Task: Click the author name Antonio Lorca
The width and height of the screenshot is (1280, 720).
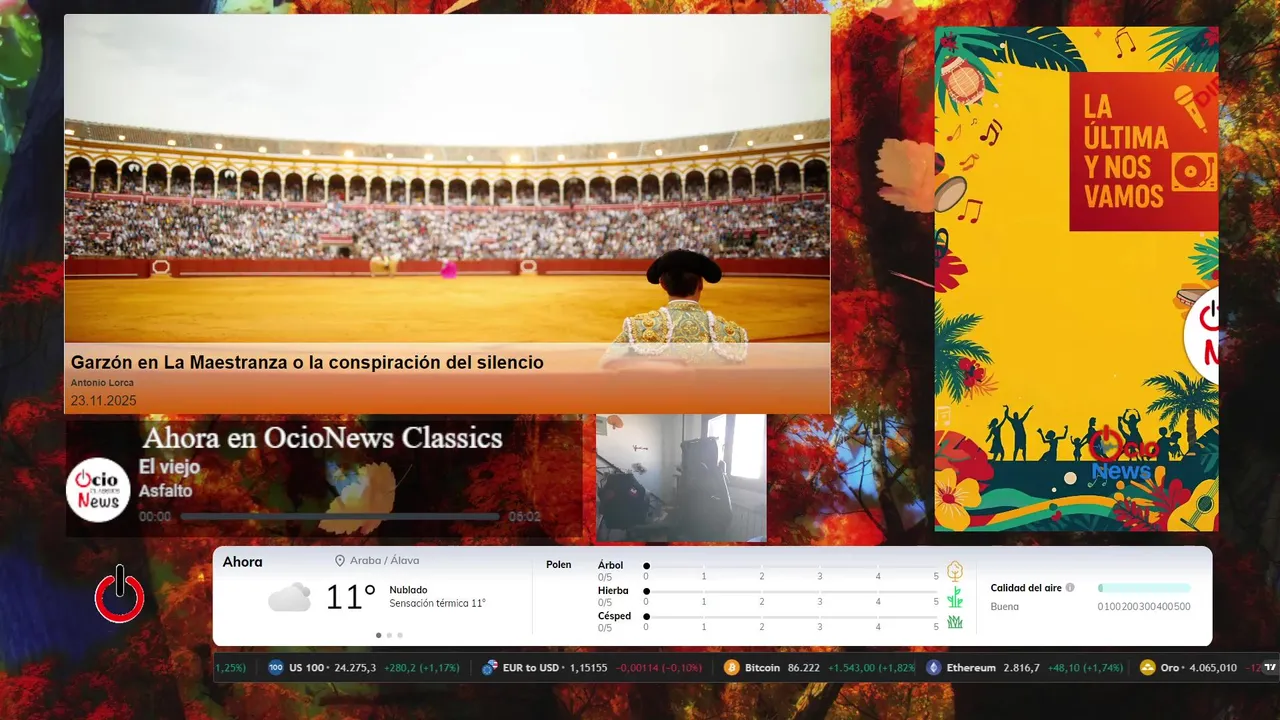Action: [102, 383]
